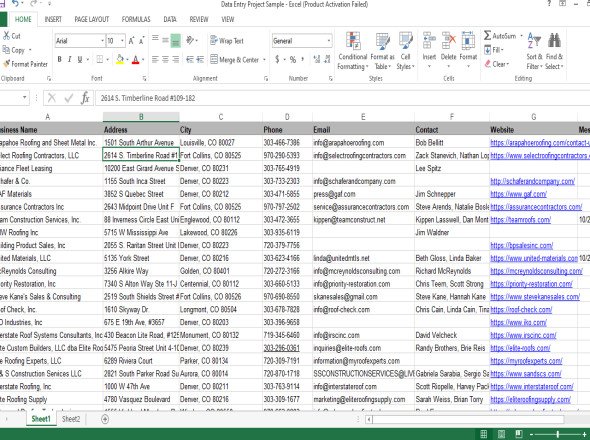The height and width of the screenshot is (440, 590).
Task: Switch to the INSERT ribbon tab
Action: tap(53, 20)
